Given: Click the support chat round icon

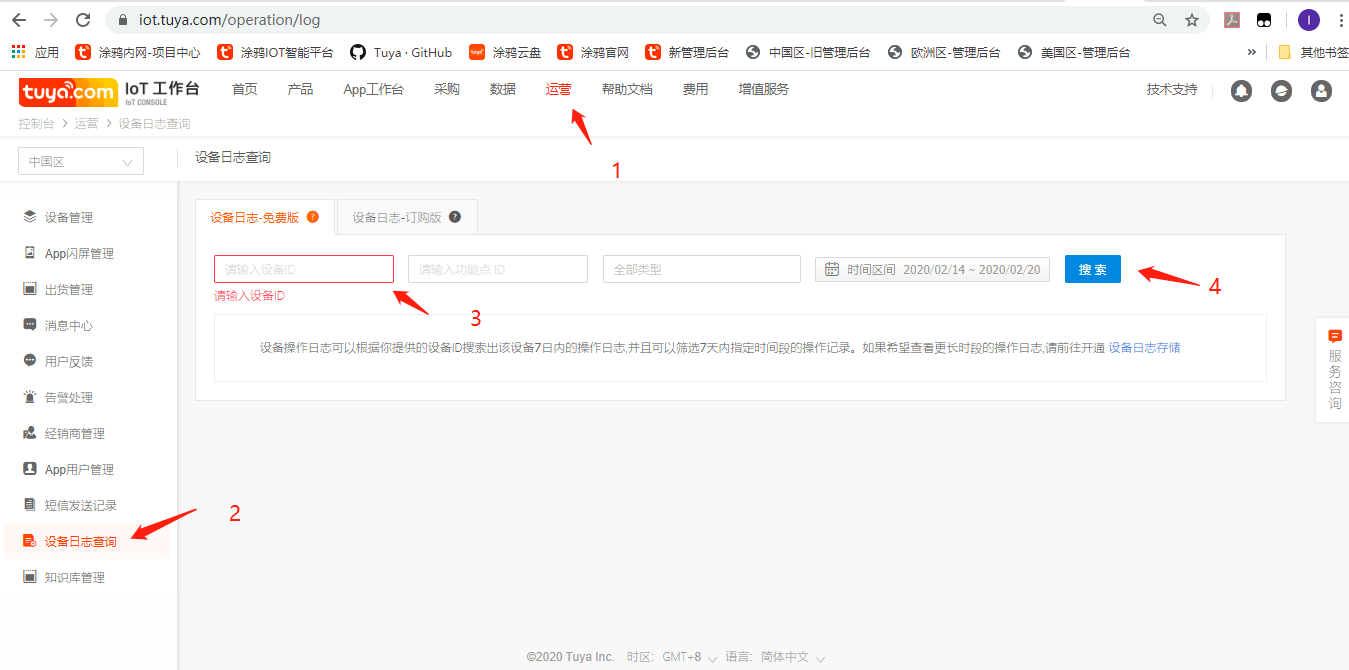Looking at the screenshot, I should (x=1281, y=91).
